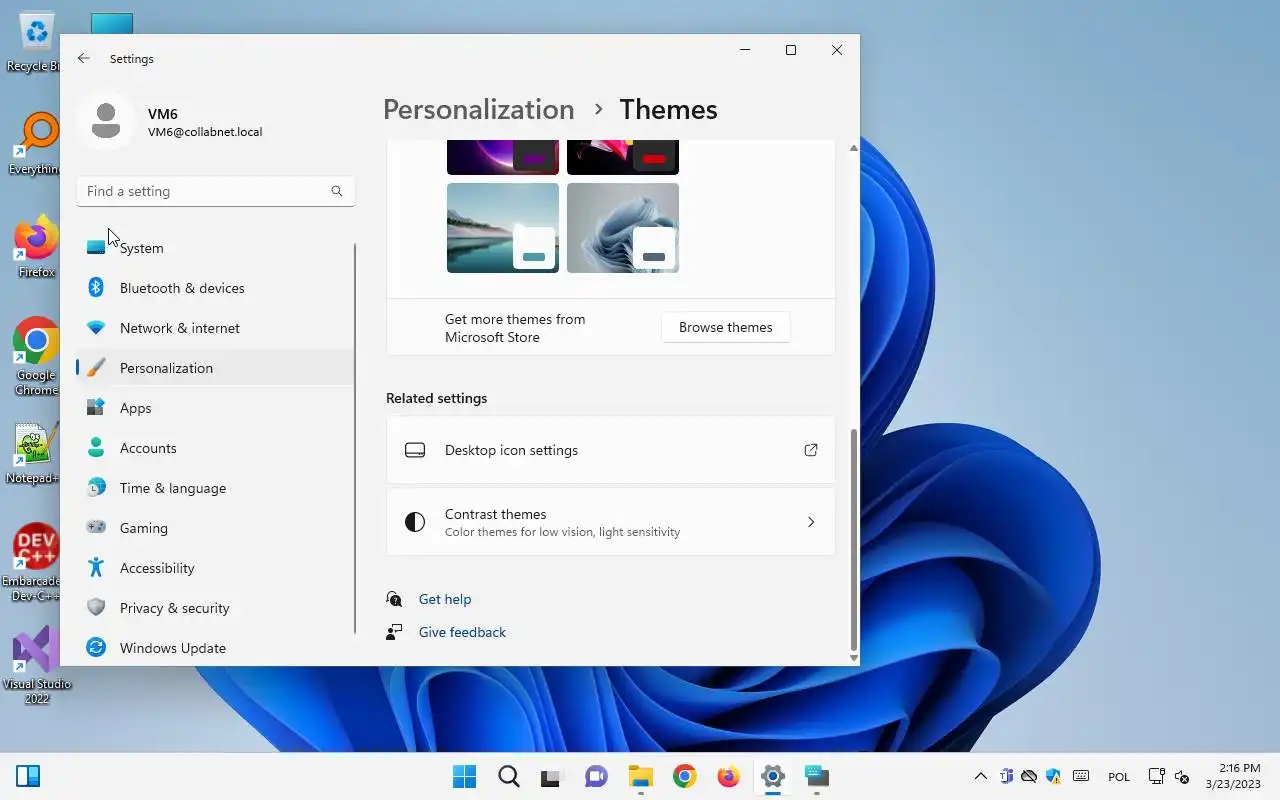Click the Visual Studio 2022 desktop shortcut
1280x800 pixels.
[37, 666]
